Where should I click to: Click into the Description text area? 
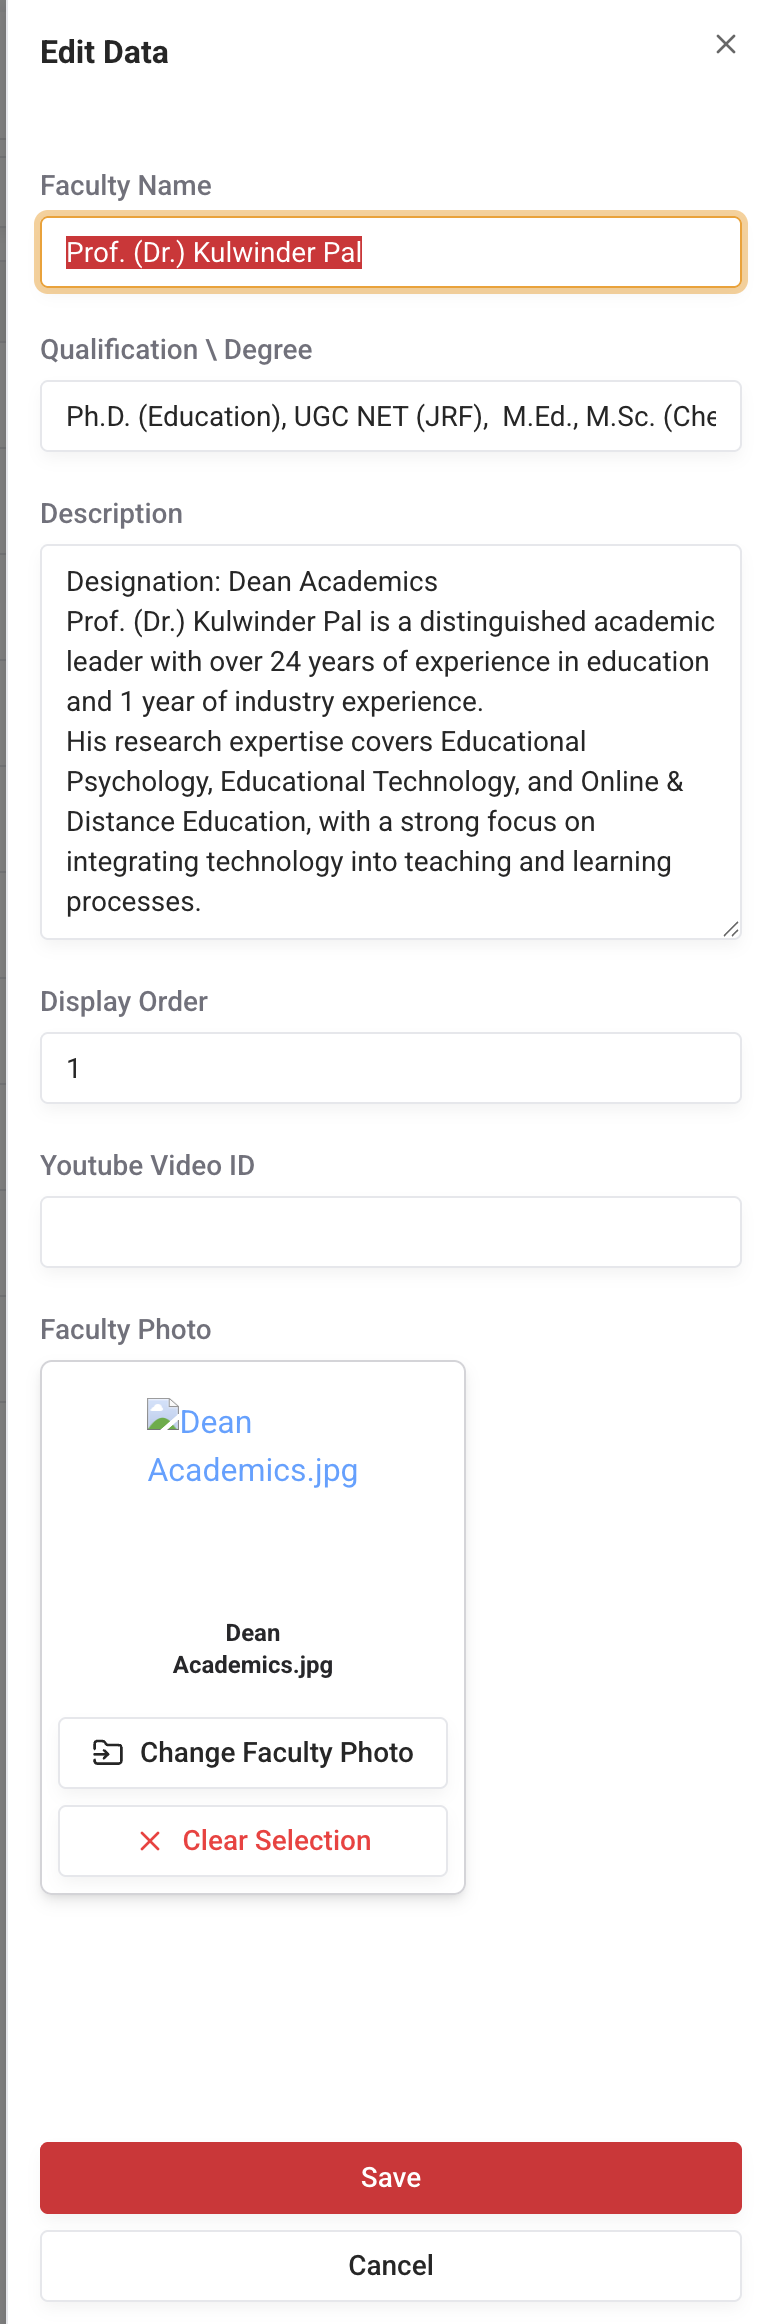(390, 740)
